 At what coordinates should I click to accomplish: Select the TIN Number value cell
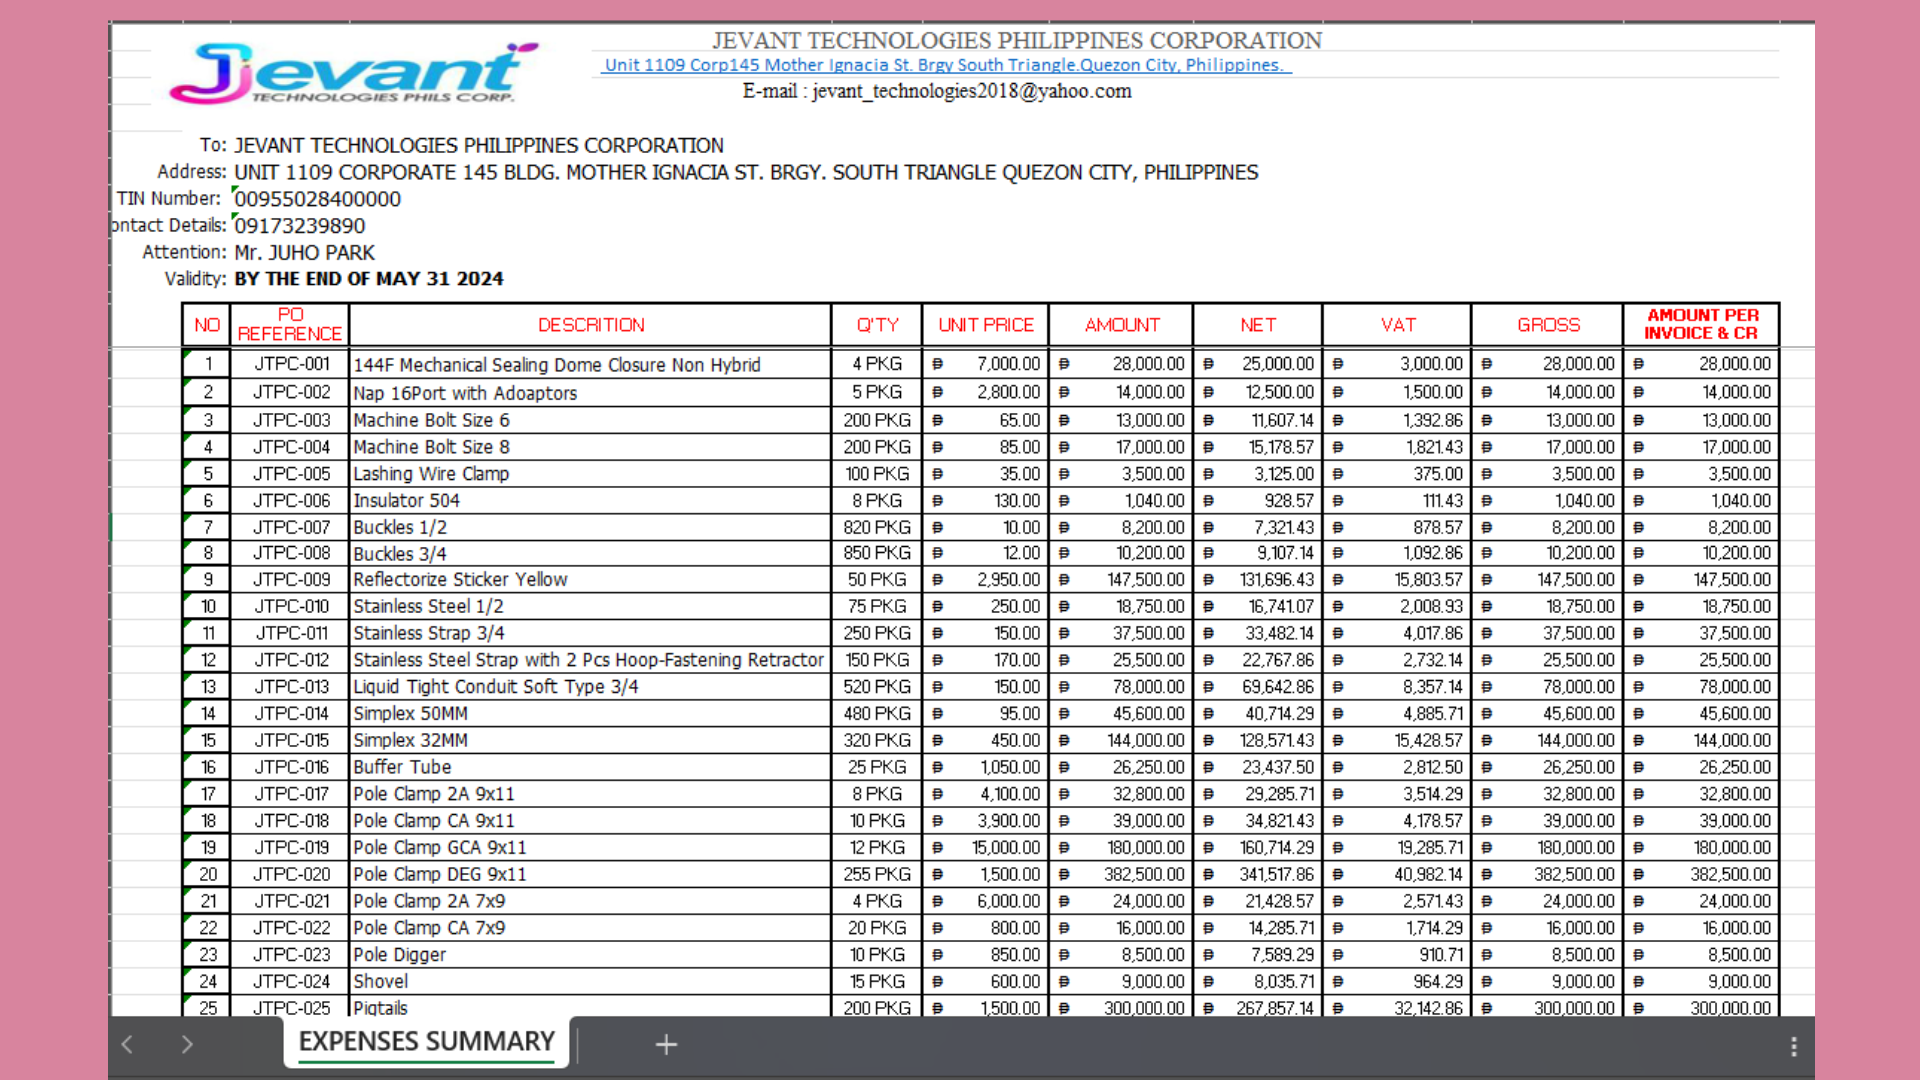click(x=318, y=199)
